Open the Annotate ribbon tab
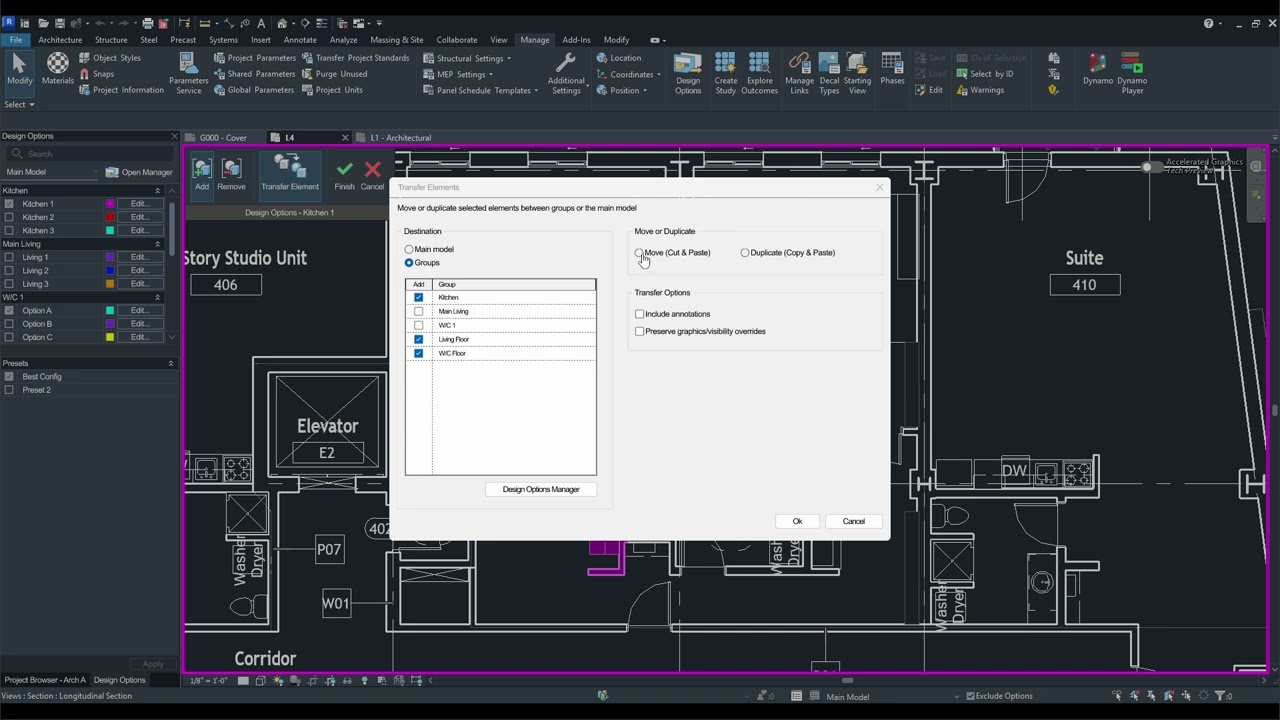 tap(300, 40)
